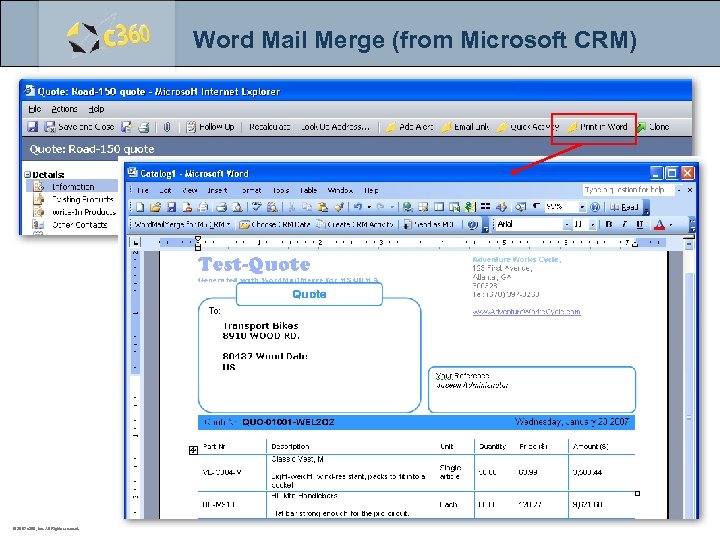Viewport: 720px width, 540px height.
Task: Click the paperclip attach icon in Quote toolbar
Action: click(167, 127)
